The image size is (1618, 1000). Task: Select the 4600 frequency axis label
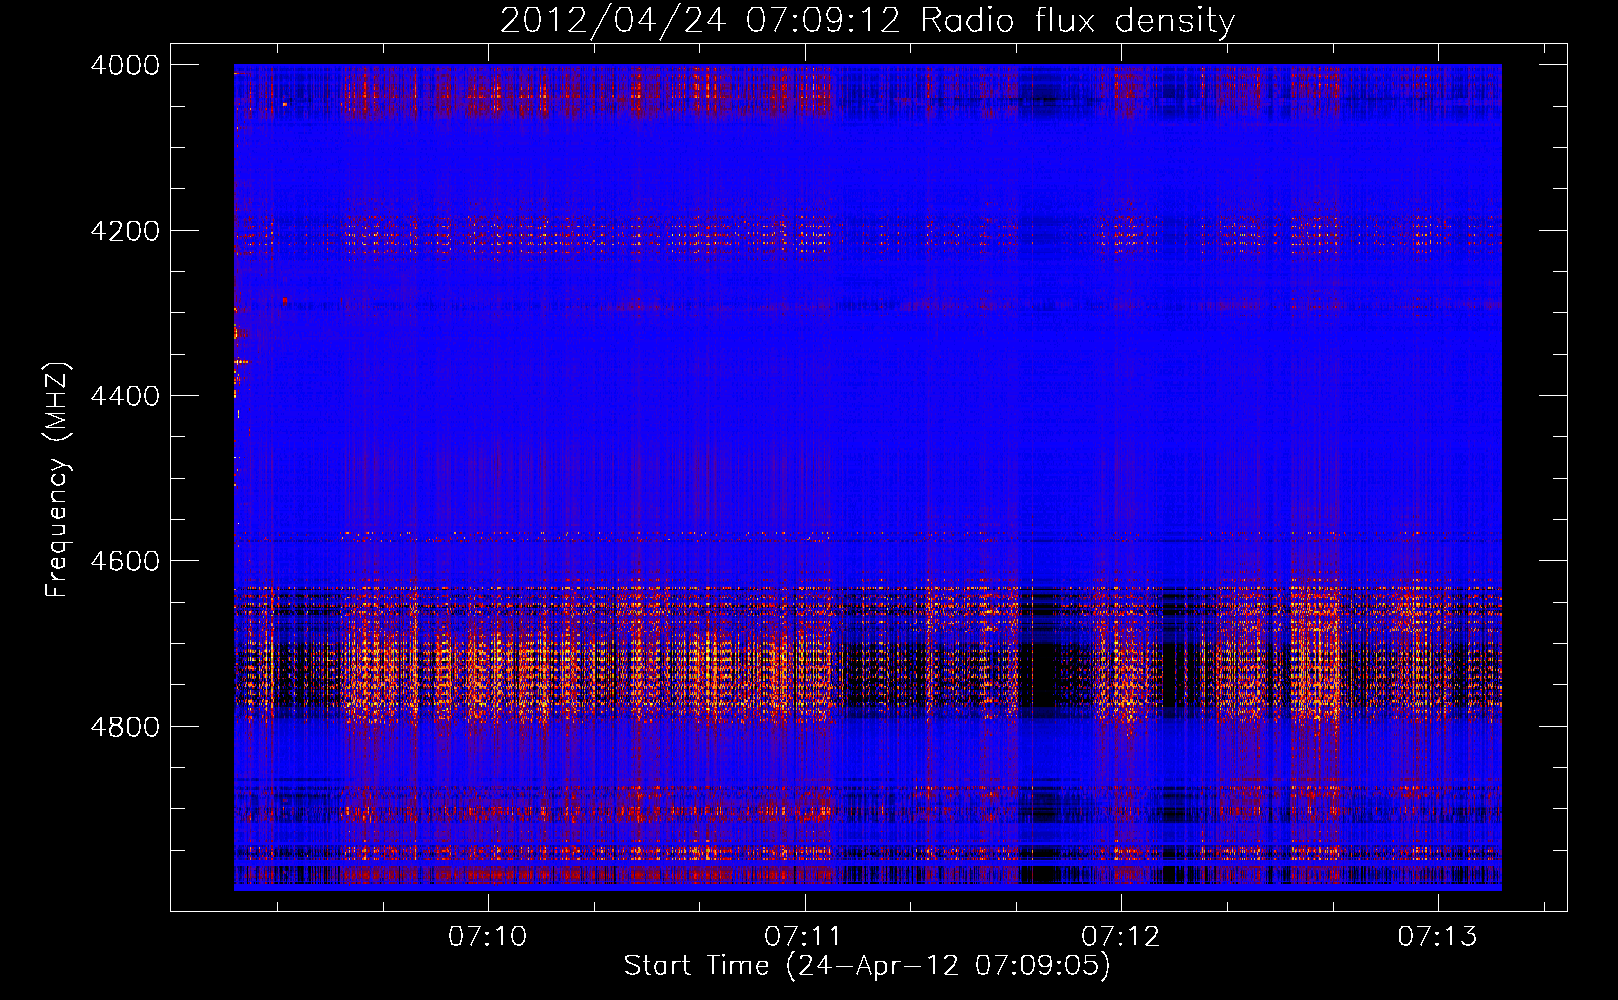click(x=125, y=561)
